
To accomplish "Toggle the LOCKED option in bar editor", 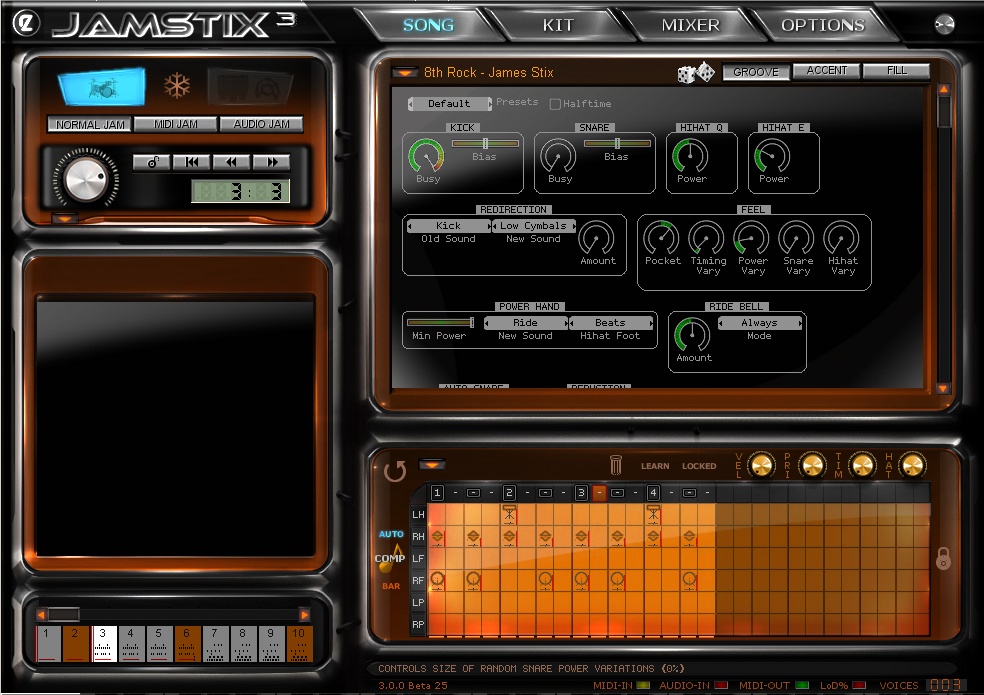I will point(699,466).
